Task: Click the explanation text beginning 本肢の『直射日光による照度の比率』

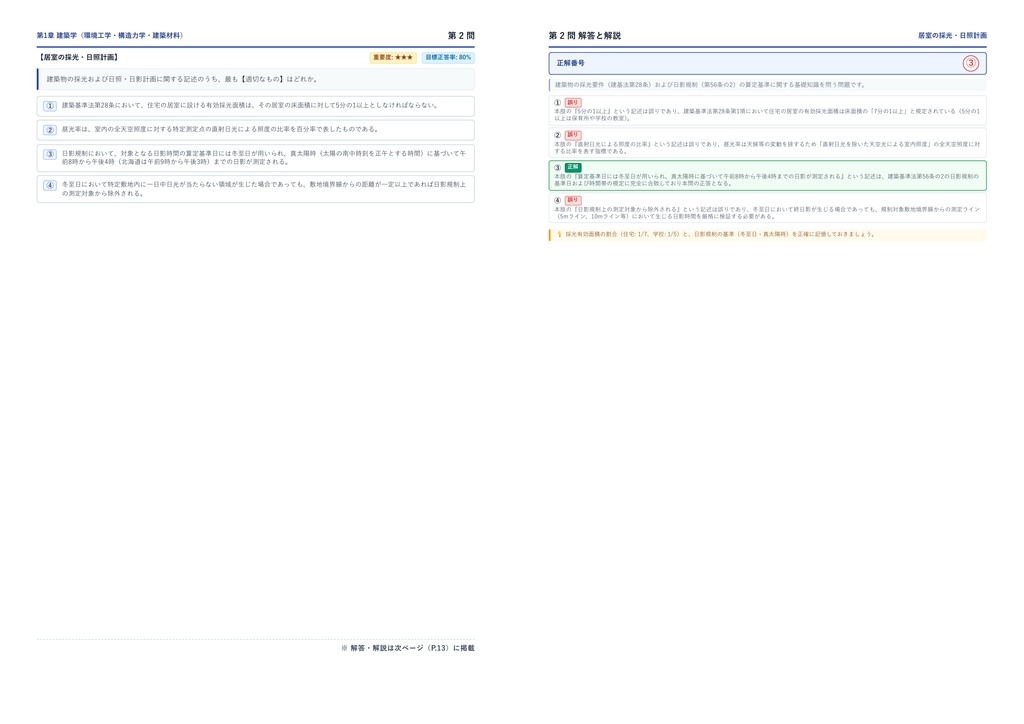Action: tap(767, 148)
